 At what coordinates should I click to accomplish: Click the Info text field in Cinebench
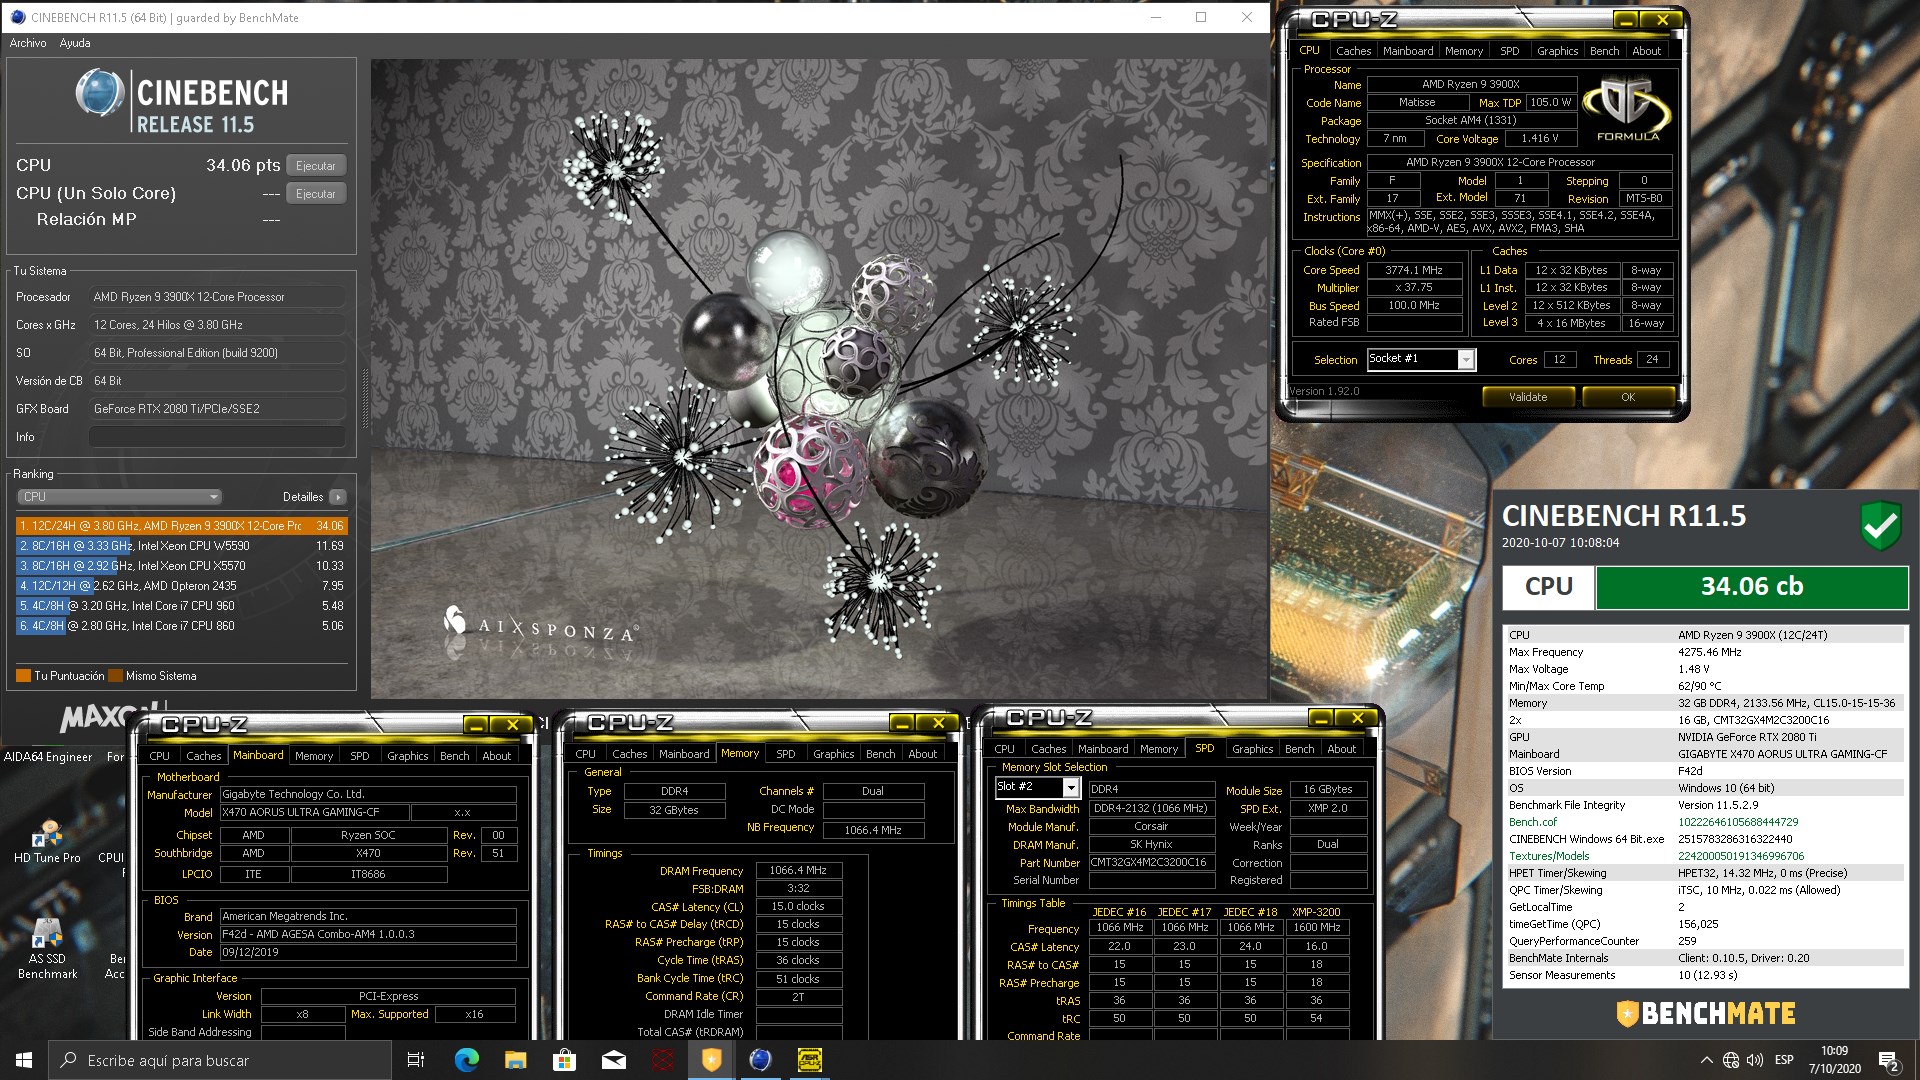pos(217,437)
